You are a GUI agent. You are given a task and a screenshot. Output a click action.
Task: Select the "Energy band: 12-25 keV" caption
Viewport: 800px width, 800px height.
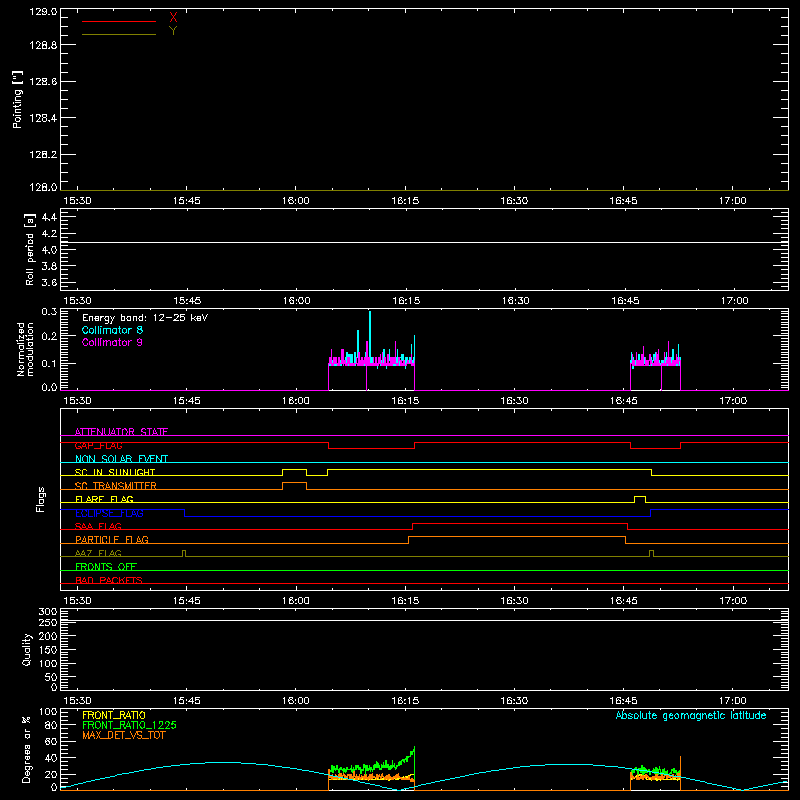145,318
